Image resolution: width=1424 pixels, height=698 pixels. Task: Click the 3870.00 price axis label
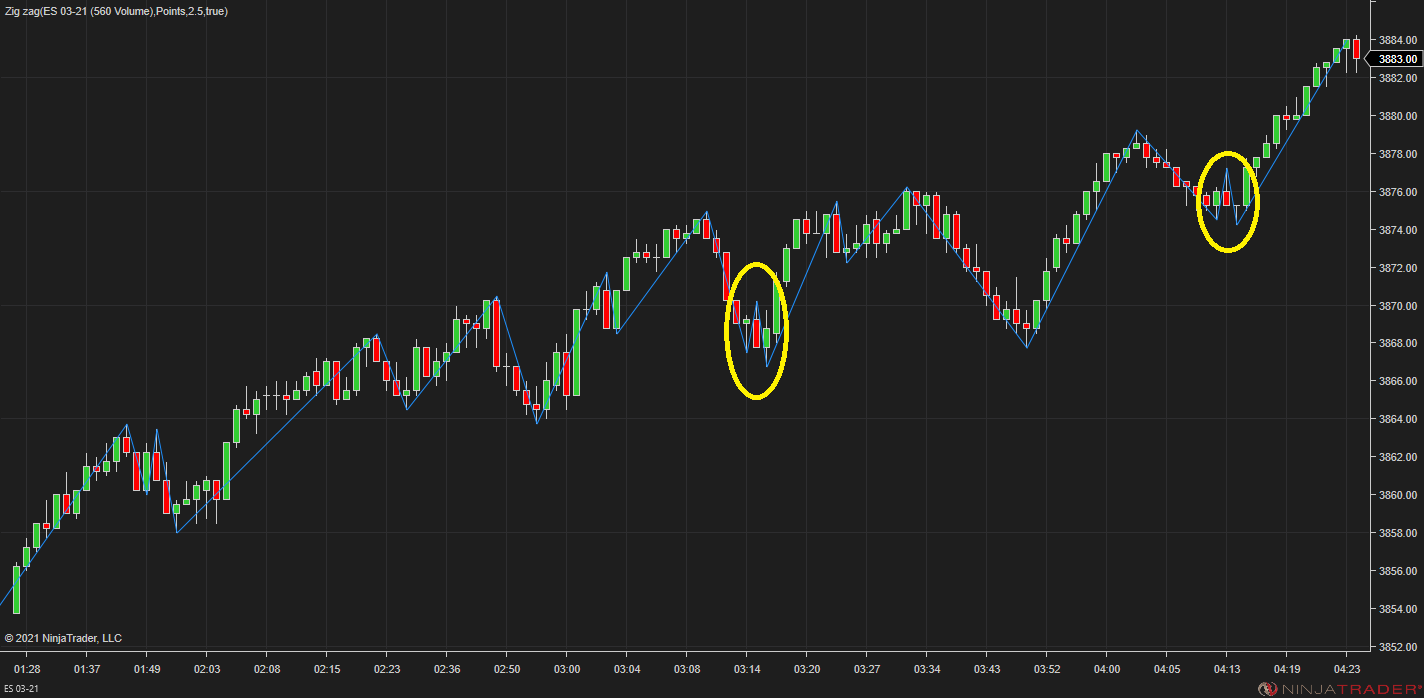(x=1398, y=306)
